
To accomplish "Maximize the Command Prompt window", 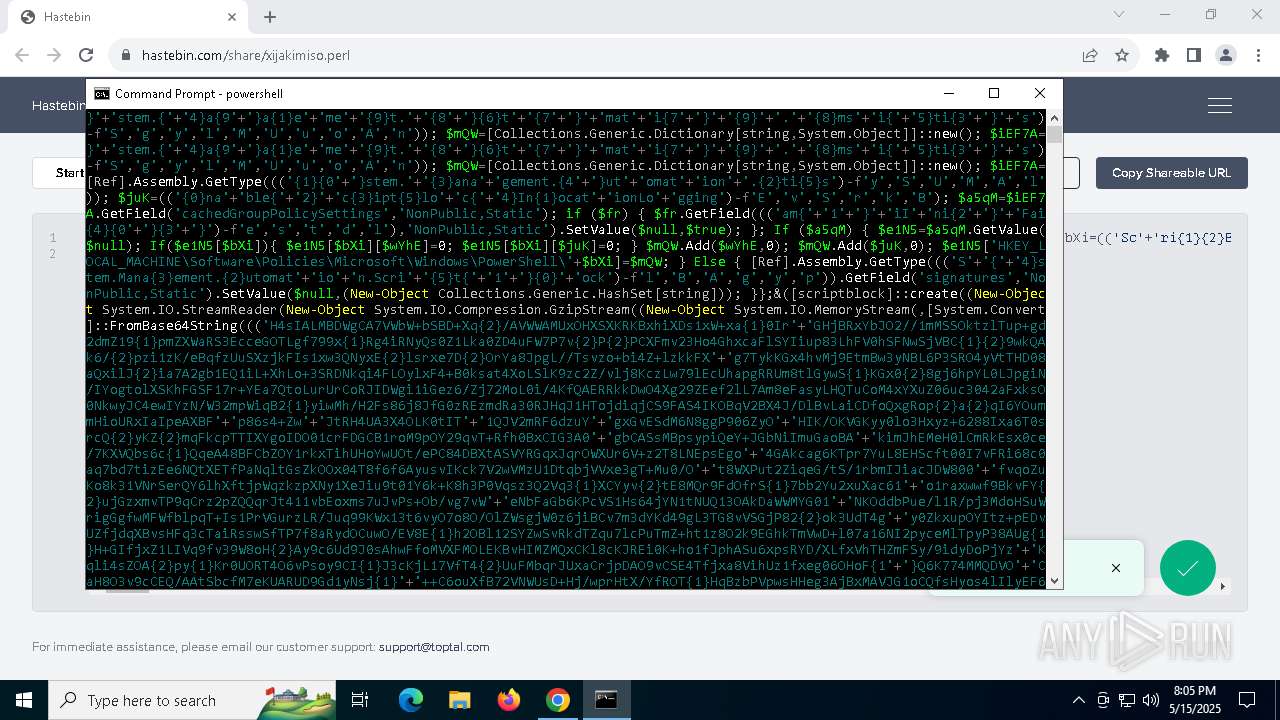I will click(994, 93).
